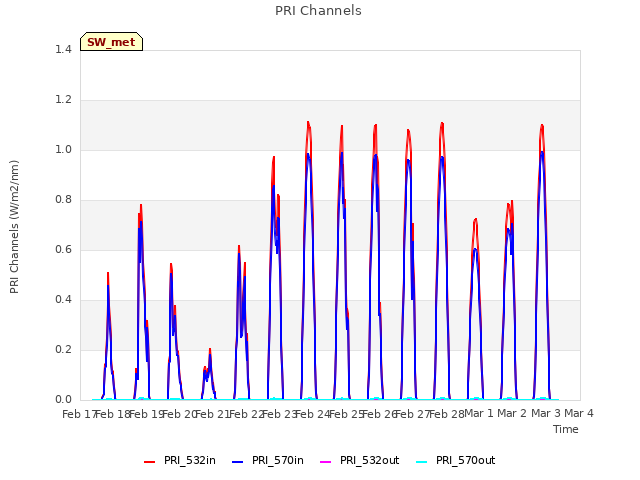Click the Feb 28 x-axis date label

click(447, 414)
